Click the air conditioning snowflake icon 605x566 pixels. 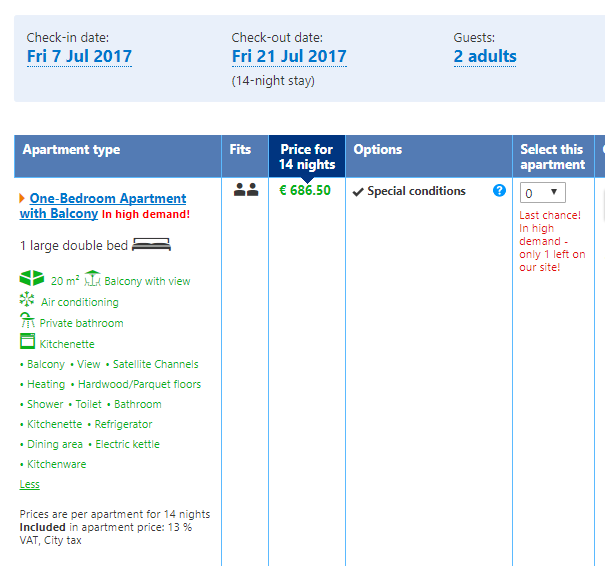click(x=27, y=300)
